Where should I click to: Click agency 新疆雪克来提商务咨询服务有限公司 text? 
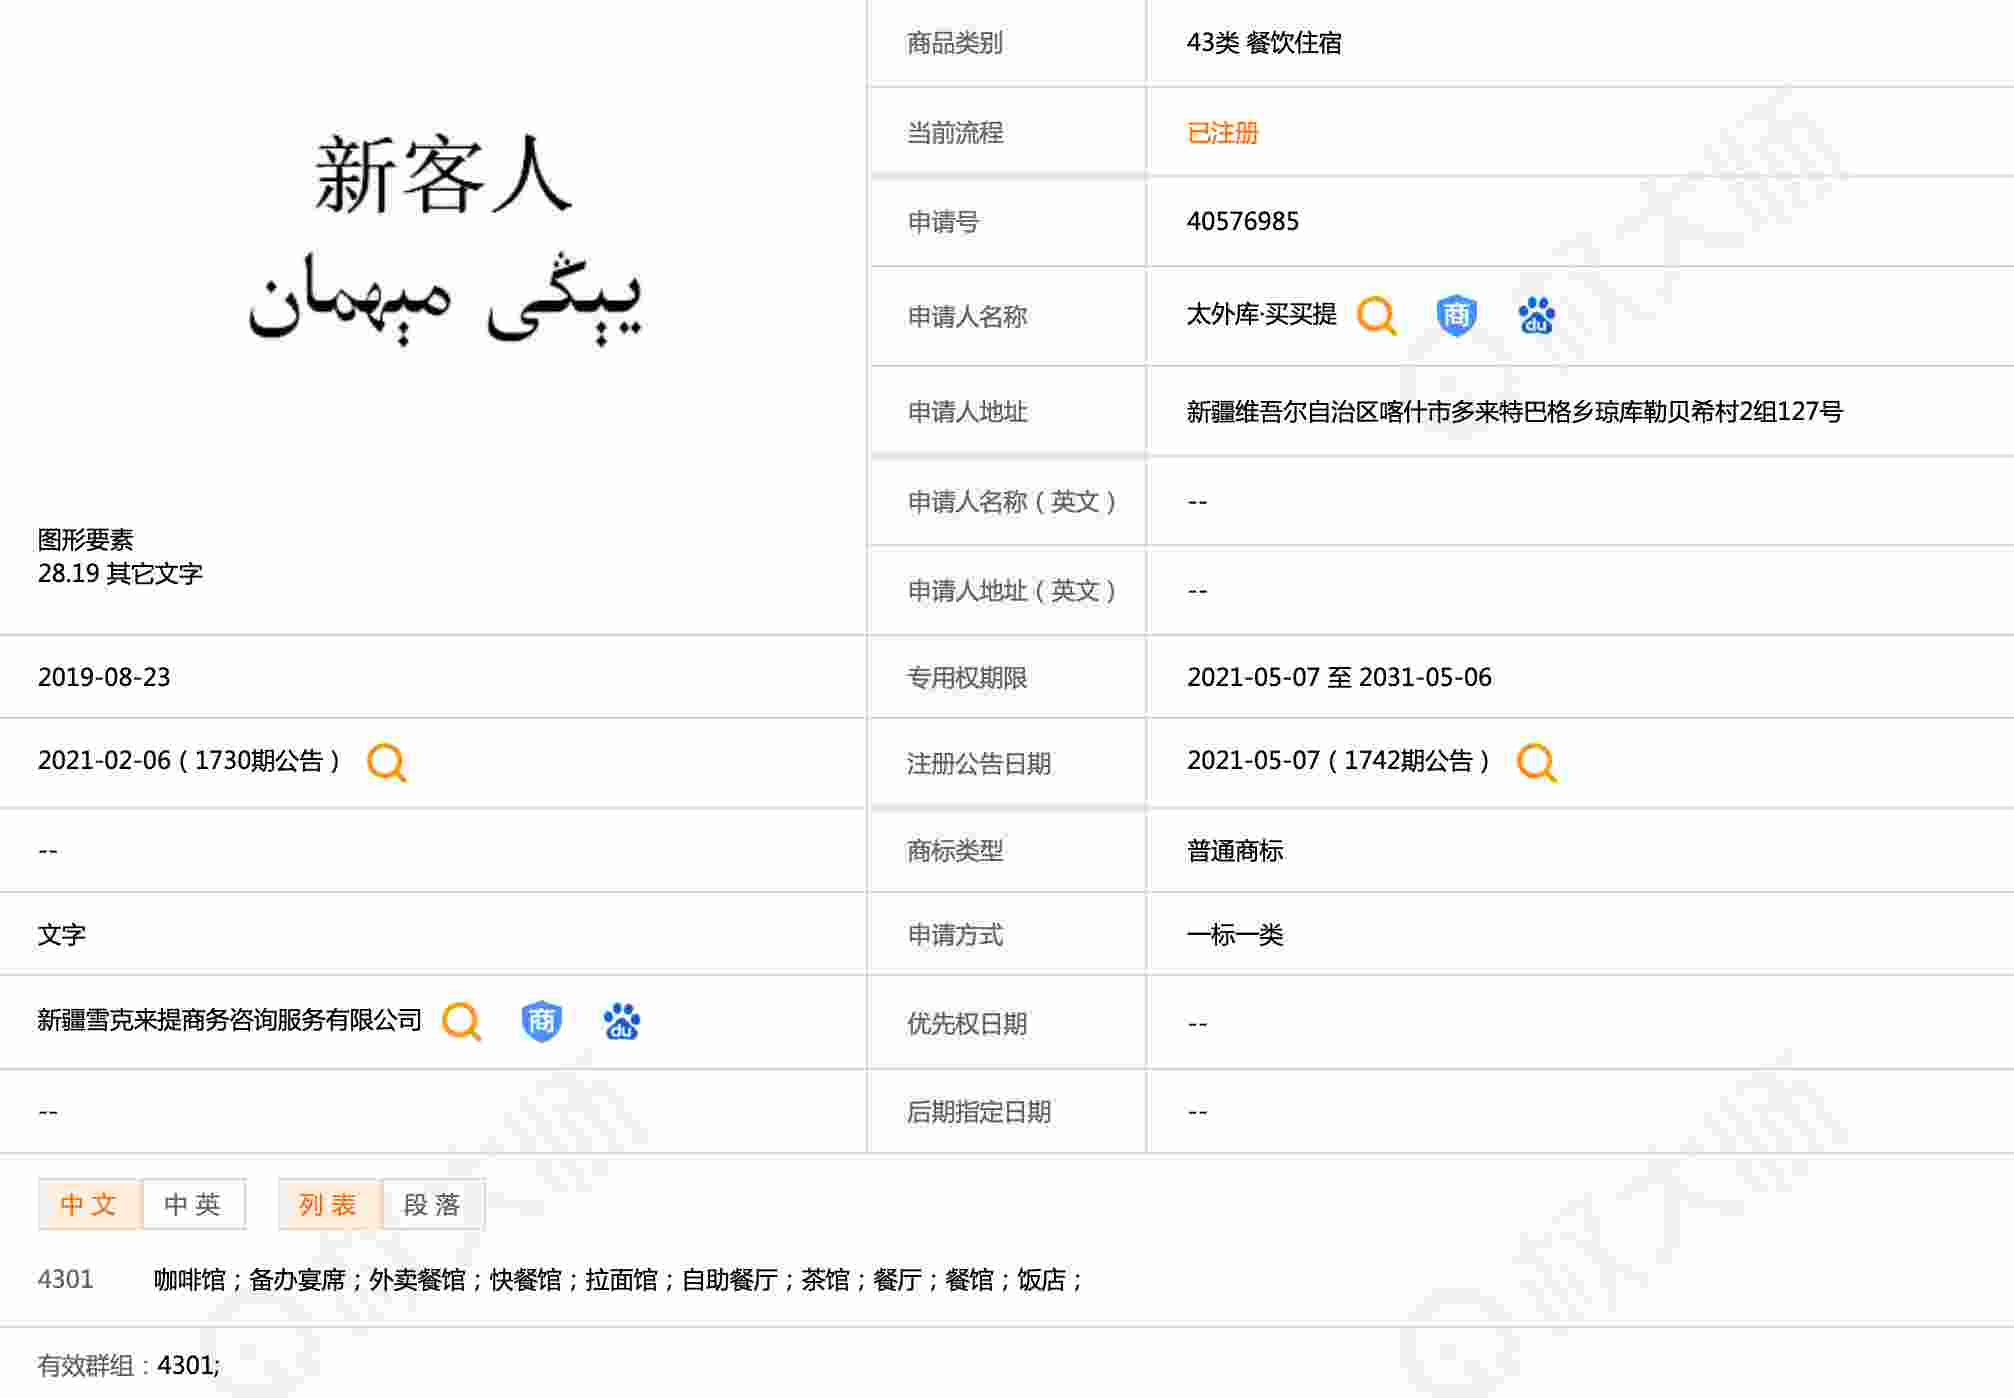[x=229, y=1020]
